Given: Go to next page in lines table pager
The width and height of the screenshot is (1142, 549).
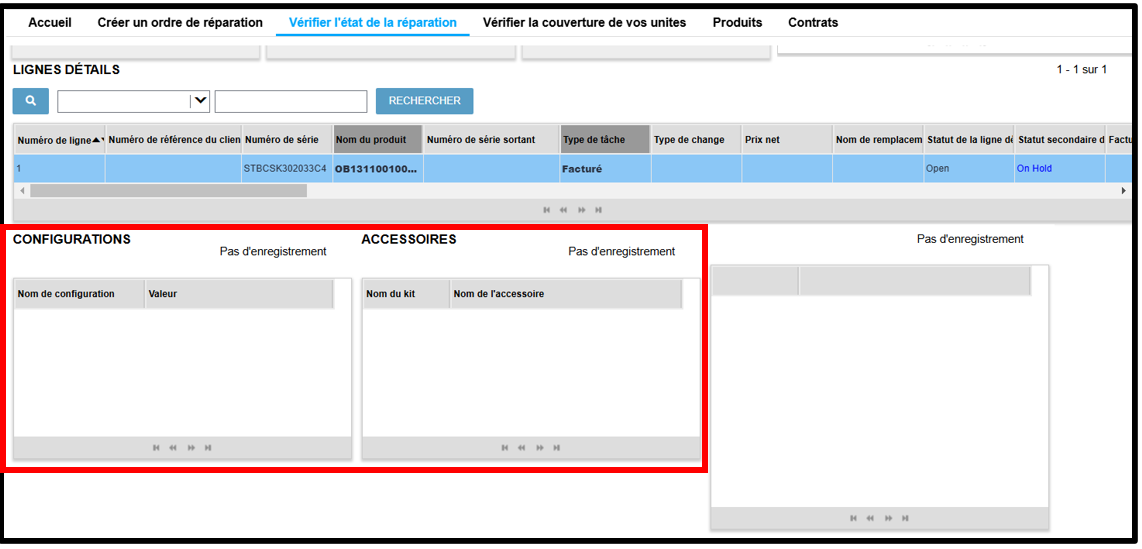Looking at the screenshot, I should [581, 210].
